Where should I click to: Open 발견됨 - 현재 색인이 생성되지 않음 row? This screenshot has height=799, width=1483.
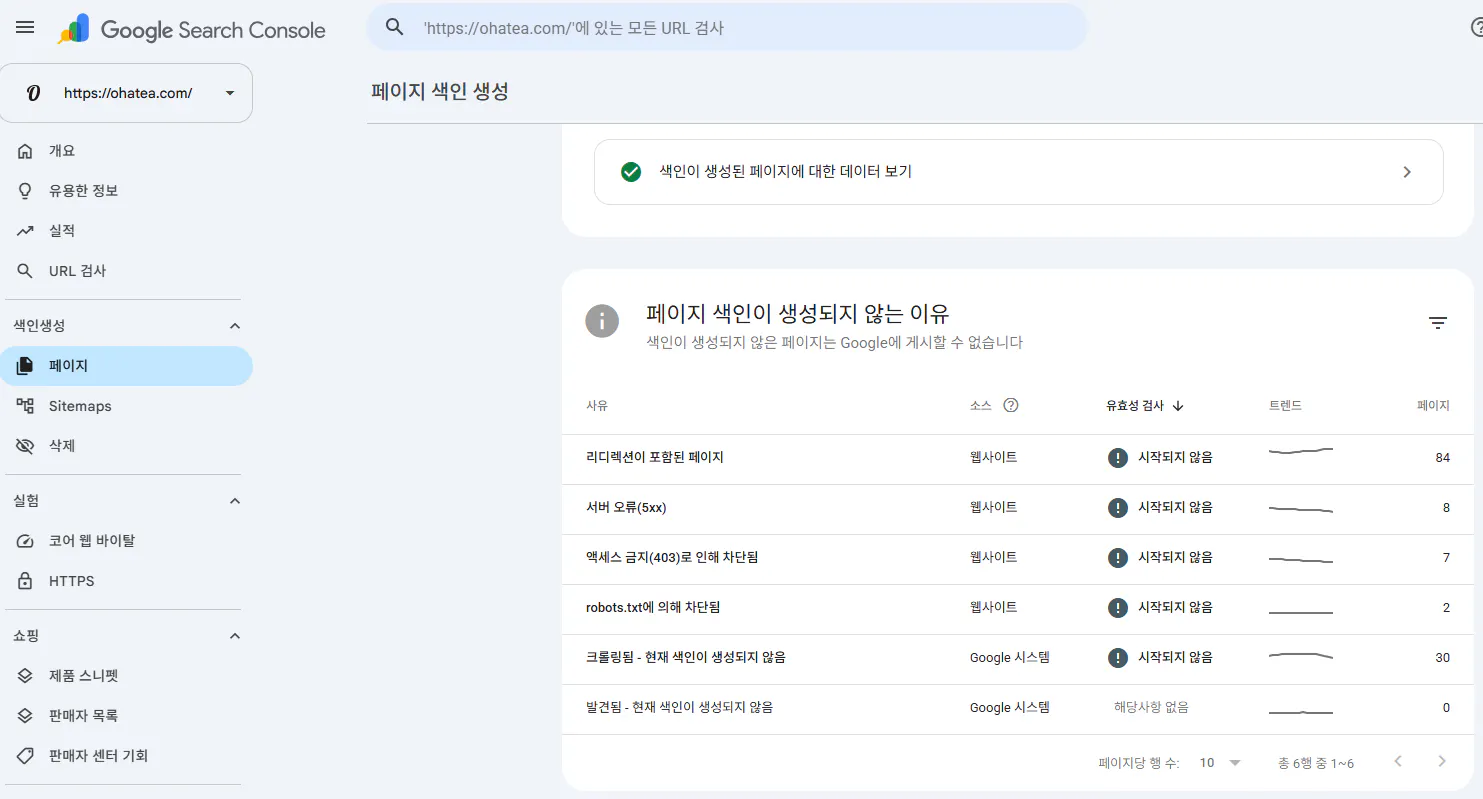[1017, 708]
